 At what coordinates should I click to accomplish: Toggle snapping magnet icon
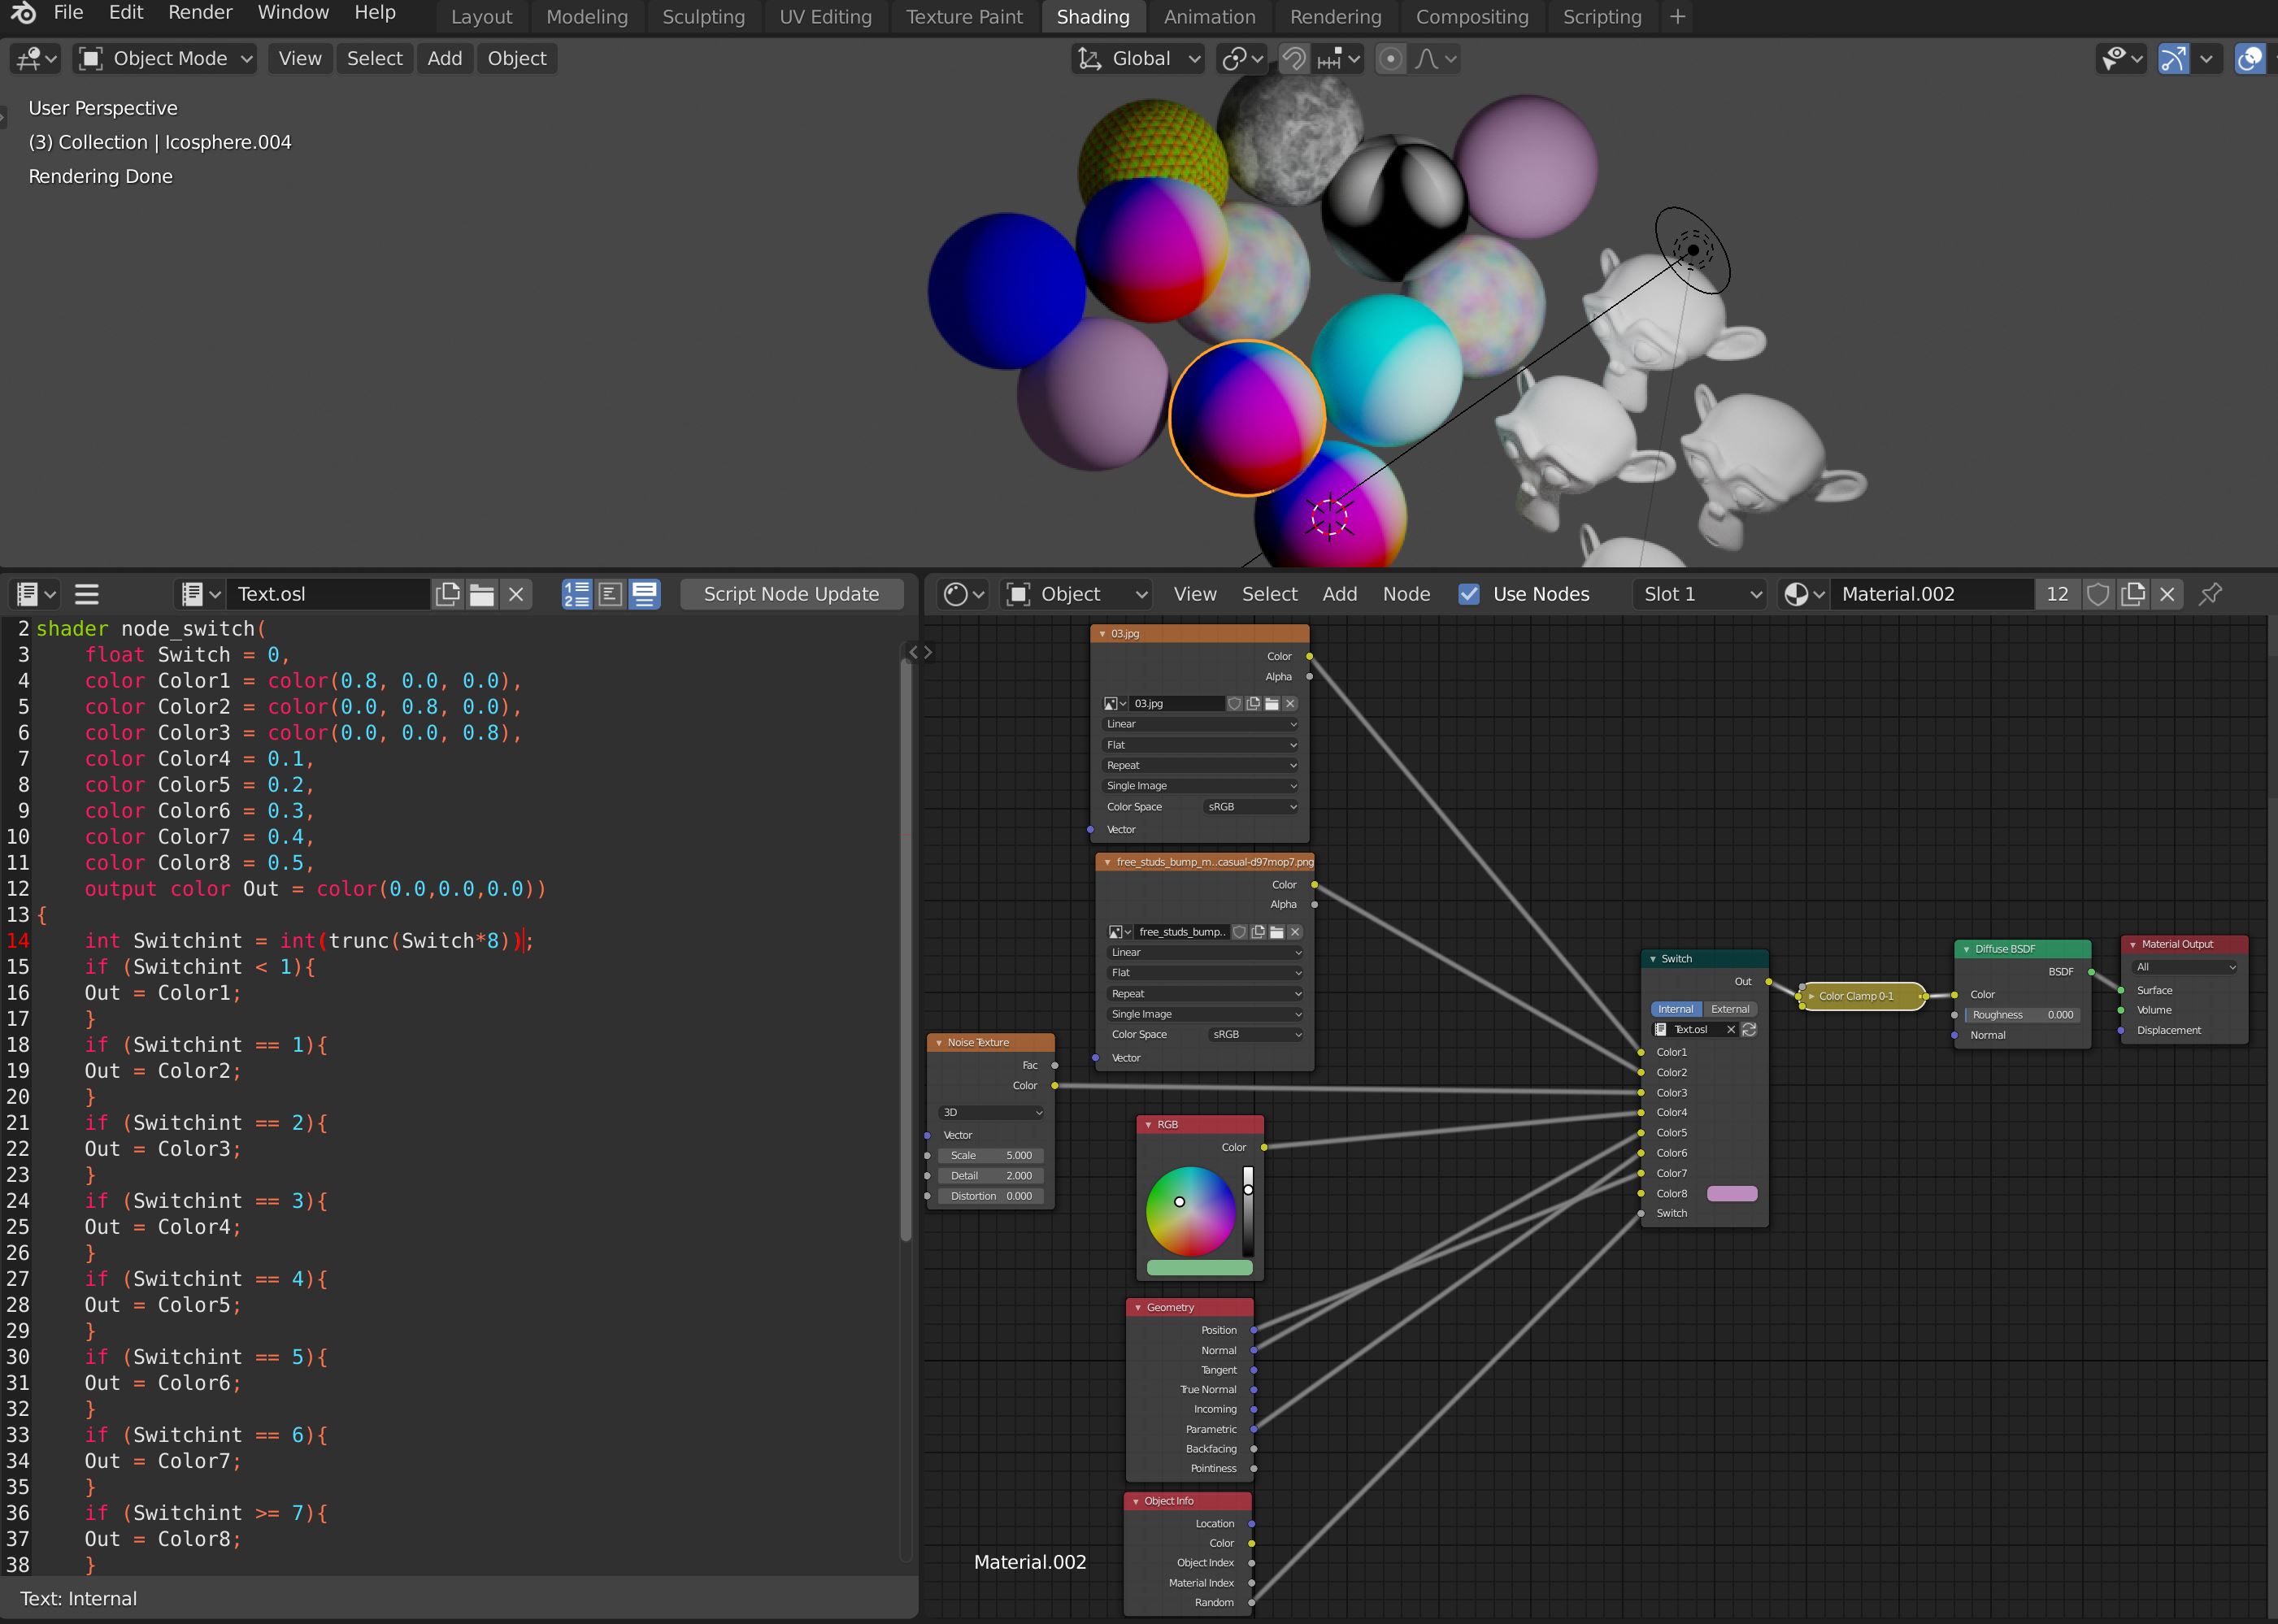1293,59
